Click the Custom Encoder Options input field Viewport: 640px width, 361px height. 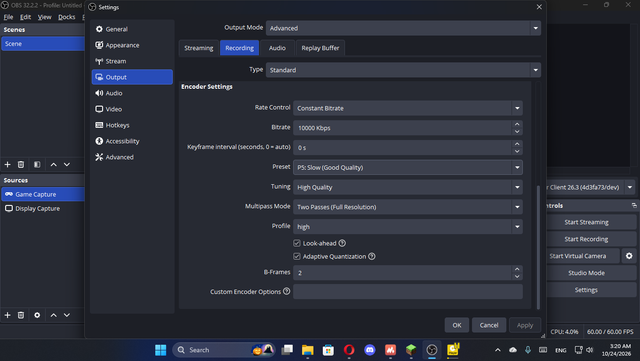point(408,292)
